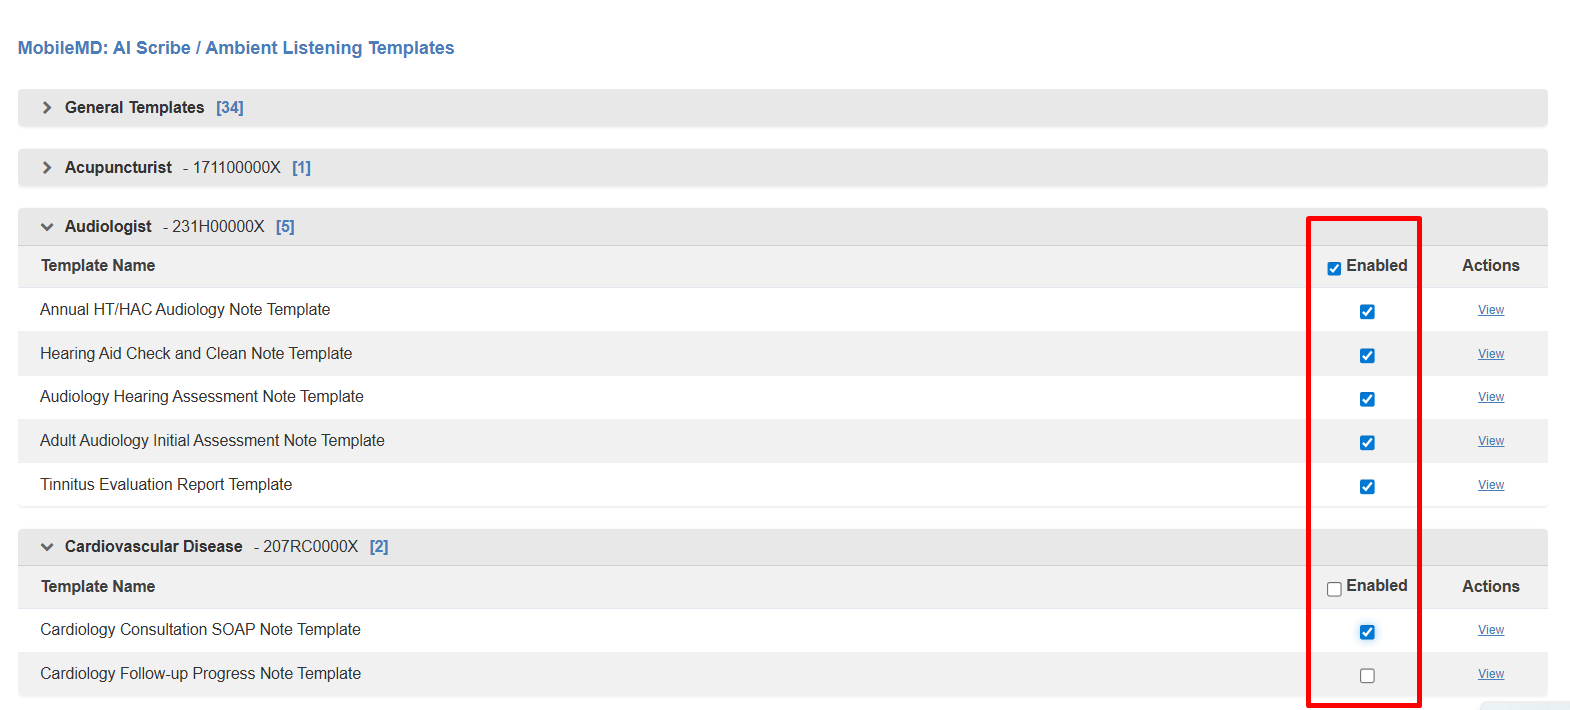Uncheck Tinnitus Evaluation Report Template
This screenshot has height=710, width=1570.
tap(1367, 487)
